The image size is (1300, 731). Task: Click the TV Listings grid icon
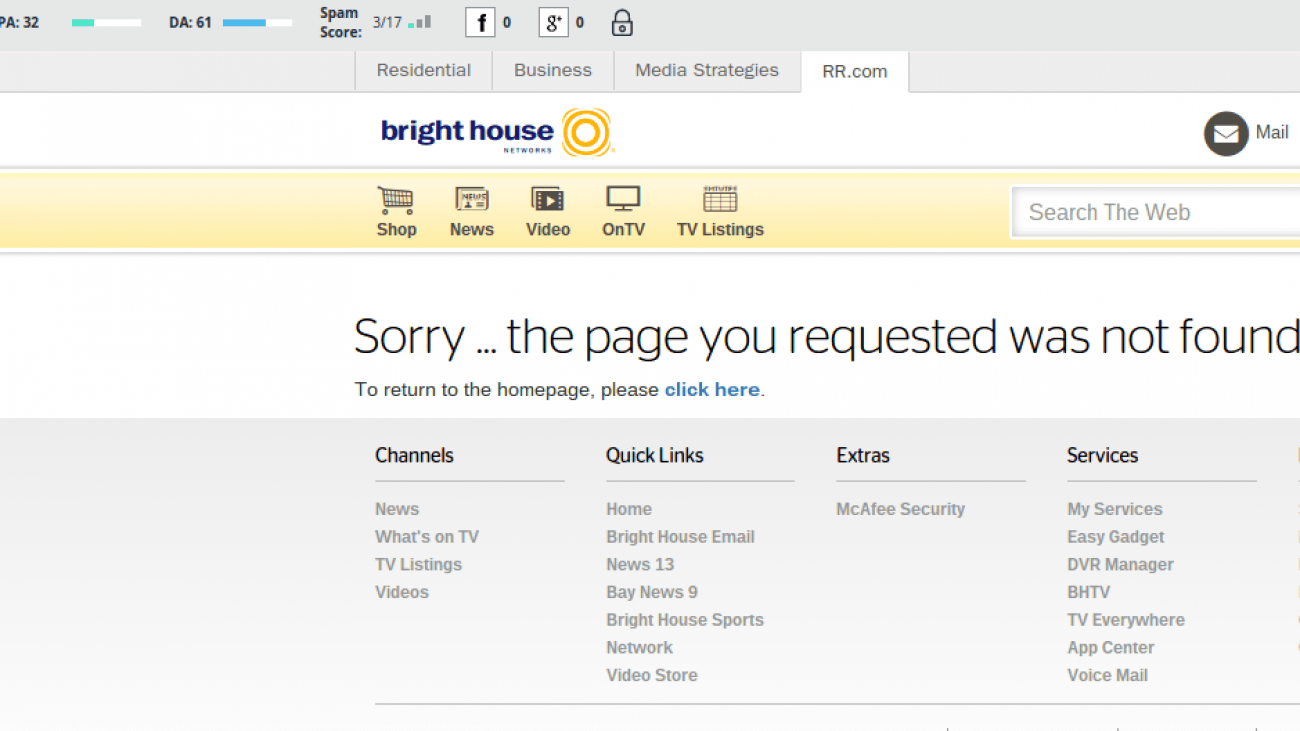[x=720, y=199]
